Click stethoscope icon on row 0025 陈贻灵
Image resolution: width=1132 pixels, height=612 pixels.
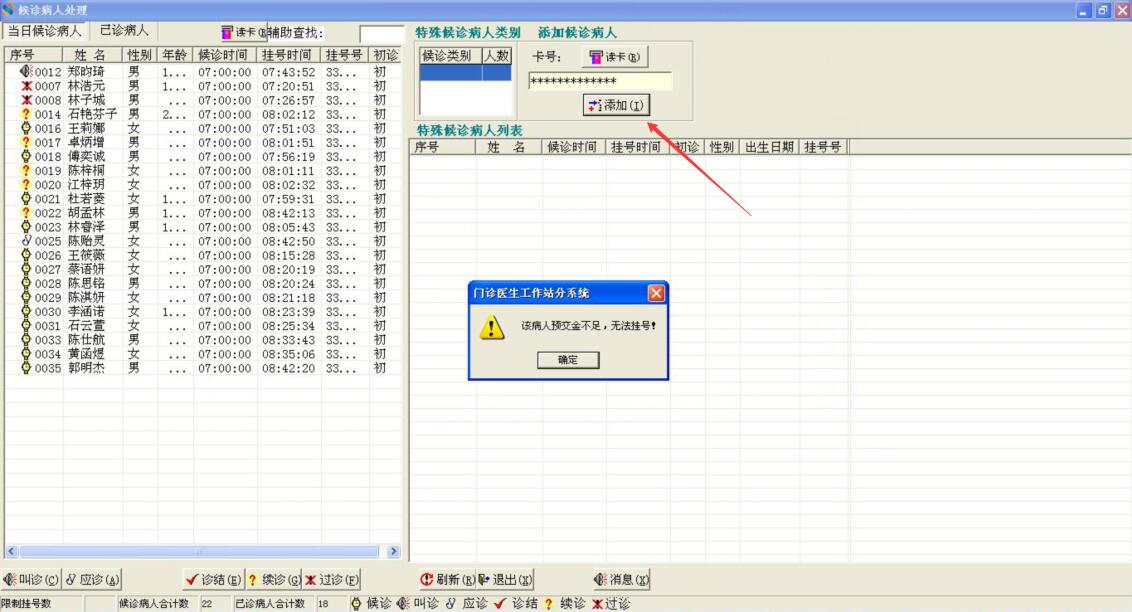tap(26, 240)
